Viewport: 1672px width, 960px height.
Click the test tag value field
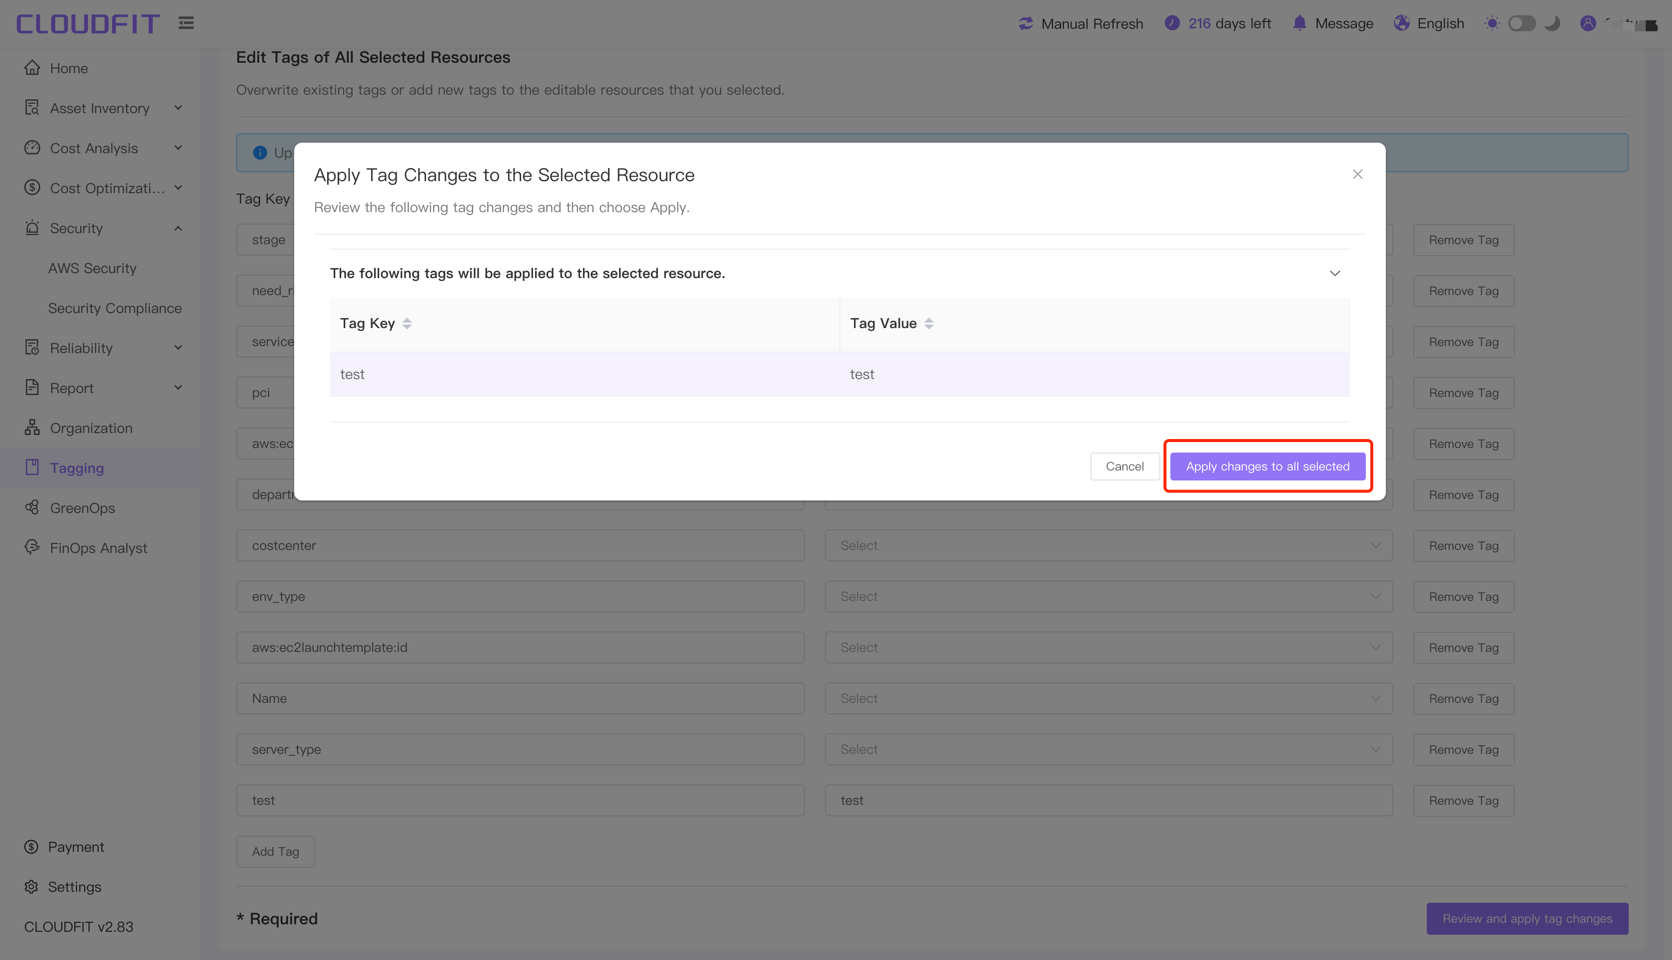point(1109,801)
